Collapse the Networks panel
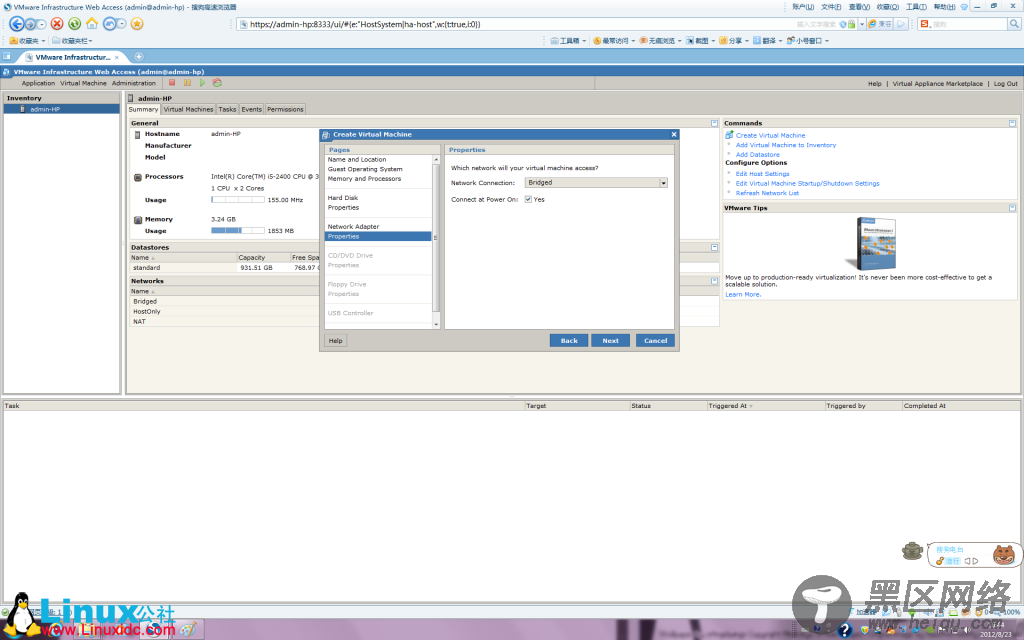 (714, 281)
